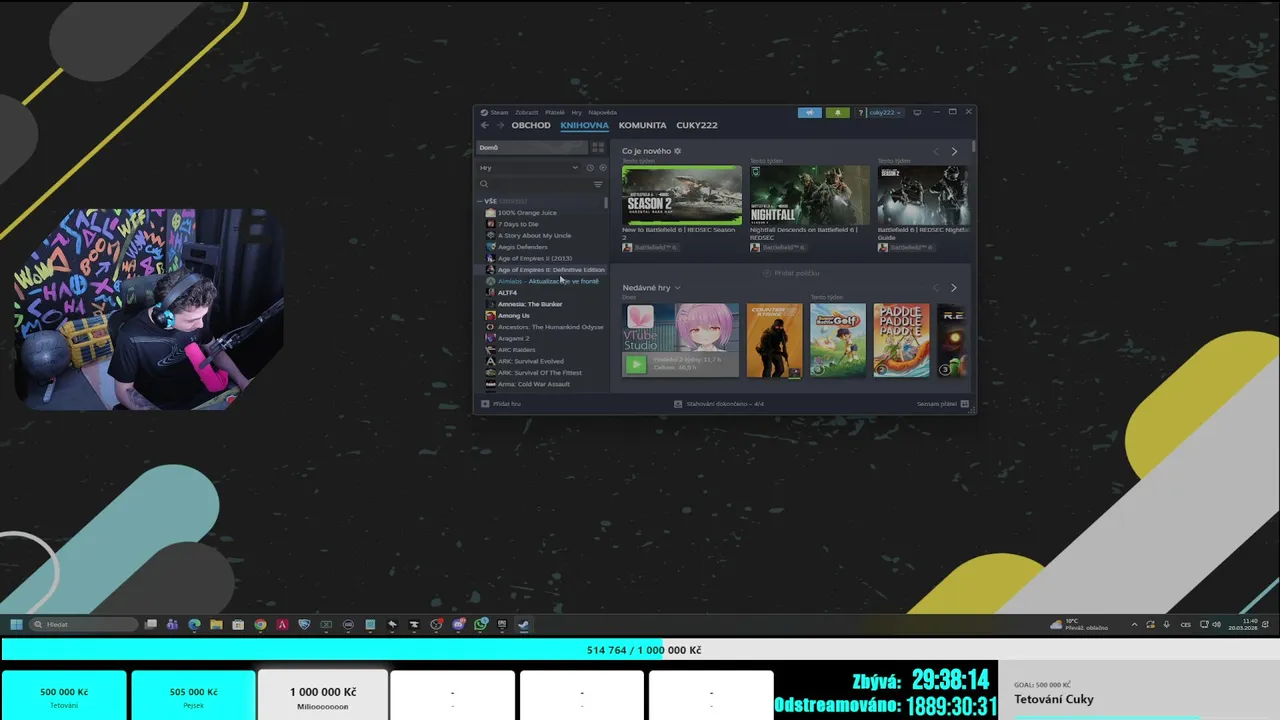The height and width of the screenshot is (720, 1280).
Task: Open the Steam help question mark
Action: [860, 113]
